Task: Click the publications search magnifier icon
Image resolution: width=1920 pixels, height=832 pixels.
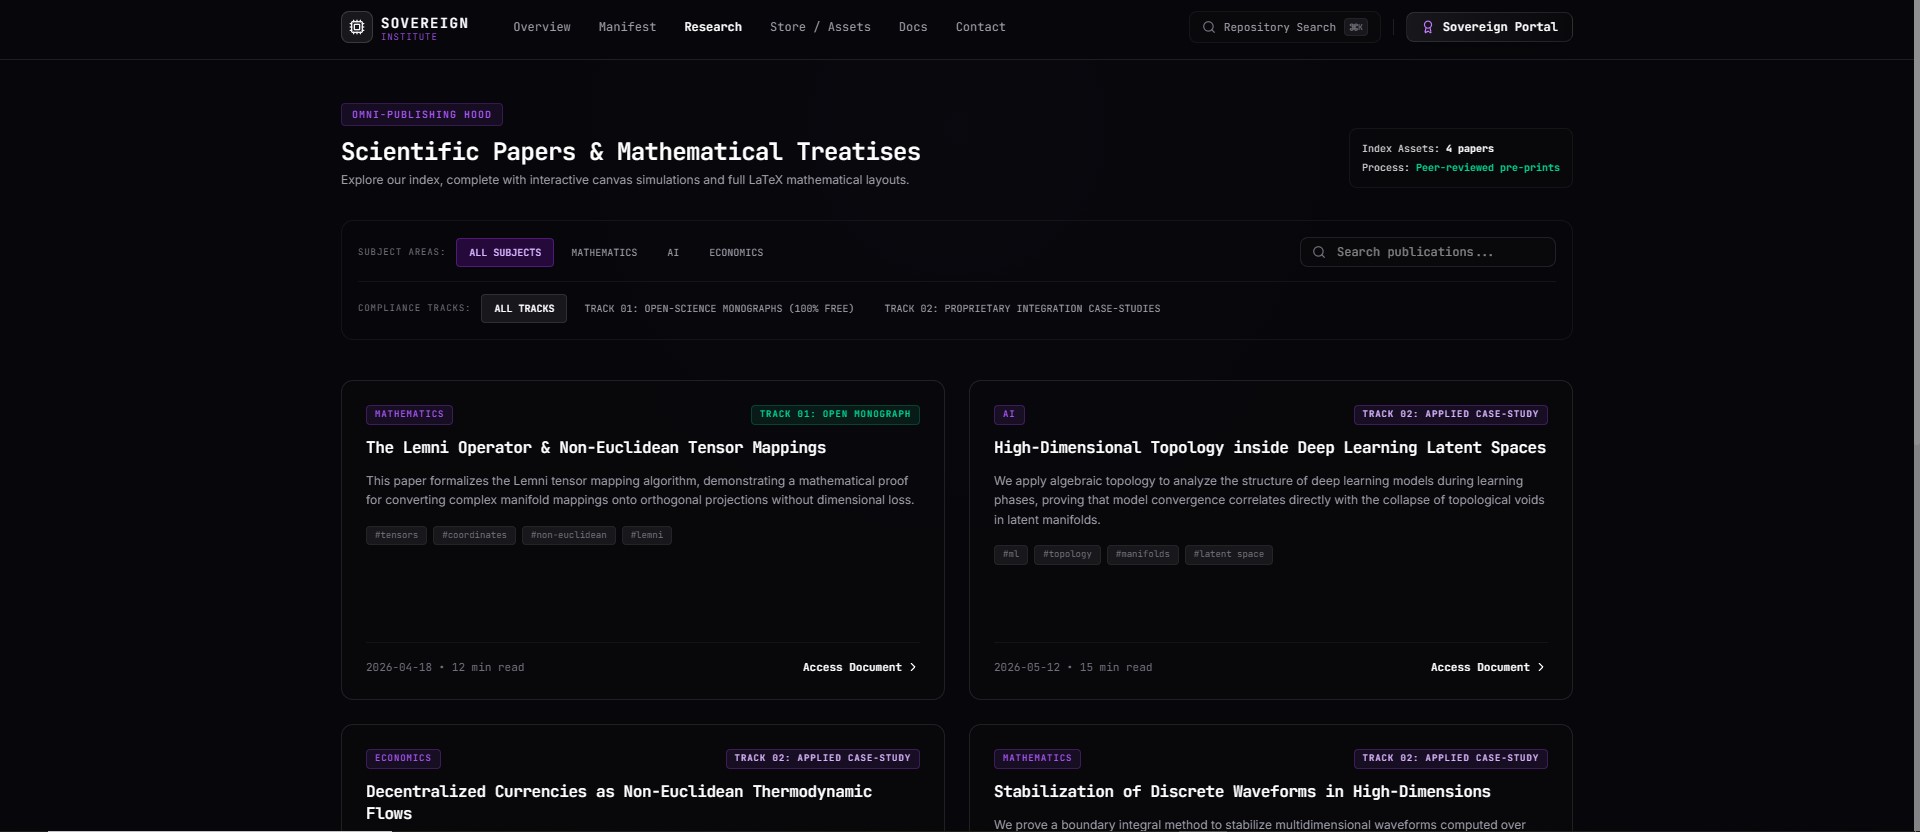Action: coord(1319,252)
